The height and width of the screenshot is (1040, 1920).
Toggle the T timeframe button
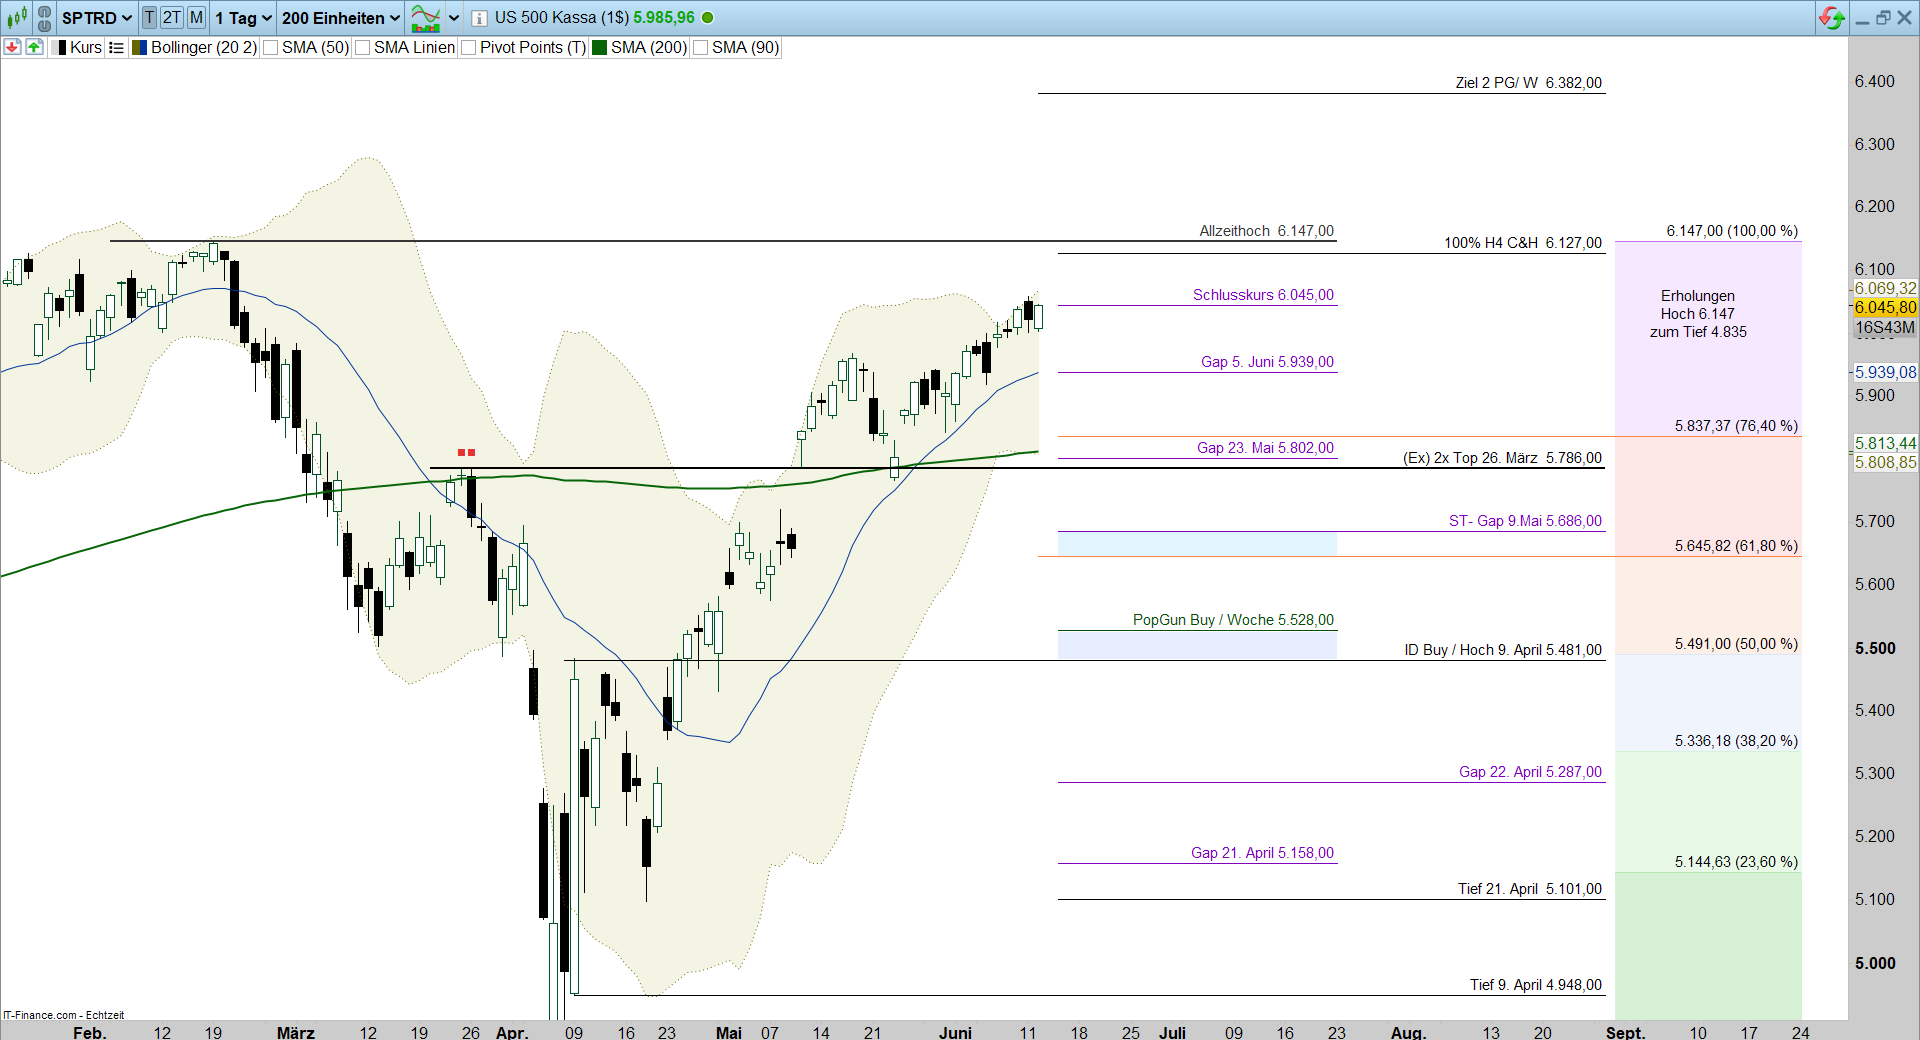pos(149,17)
